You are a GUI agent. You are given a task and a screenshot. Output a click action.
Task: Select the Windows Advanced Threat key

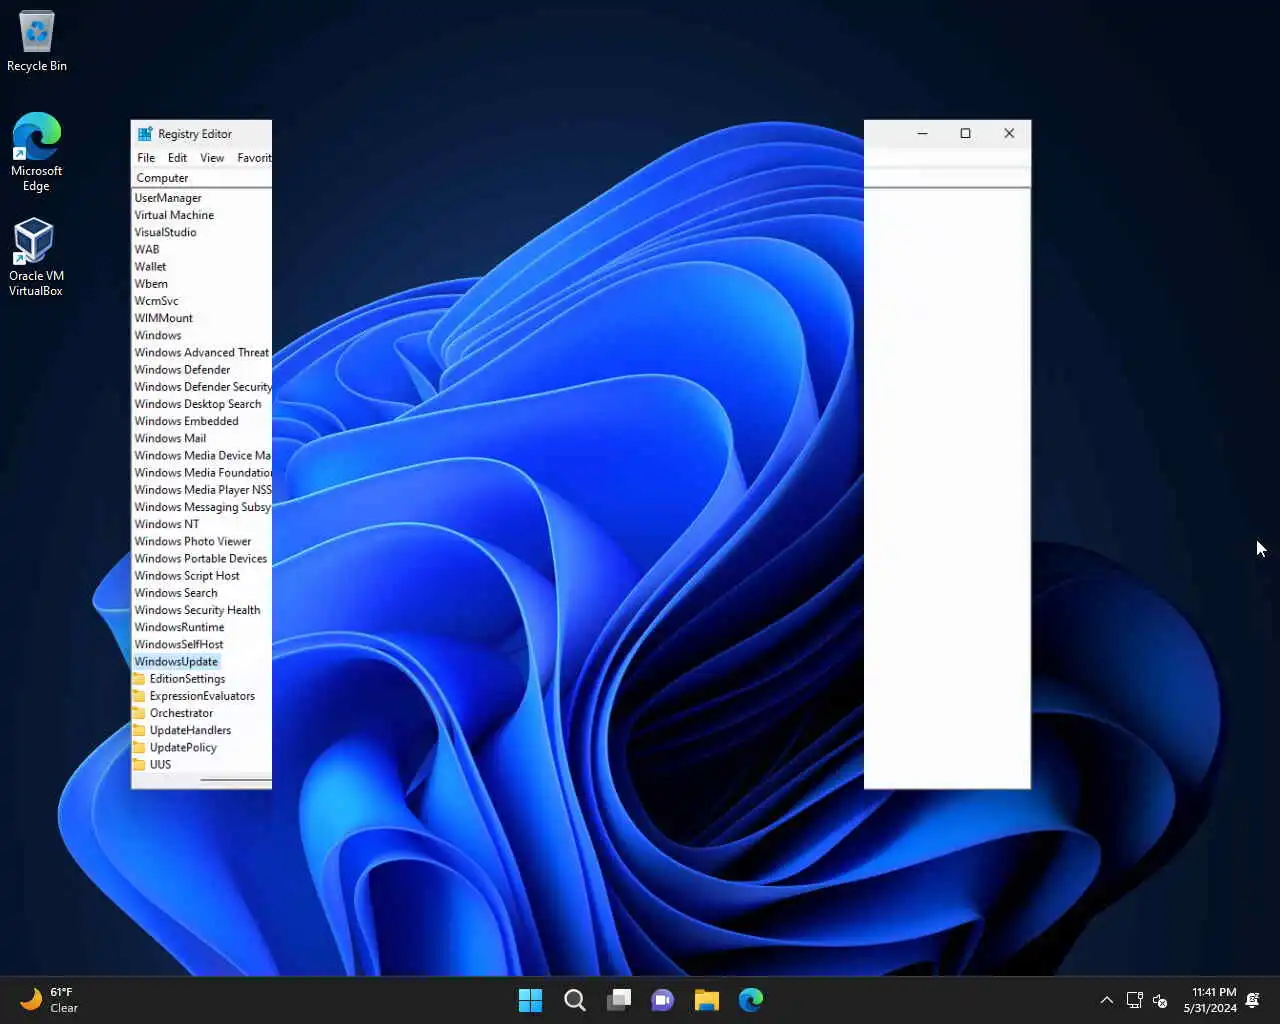[x=202, y=353]
